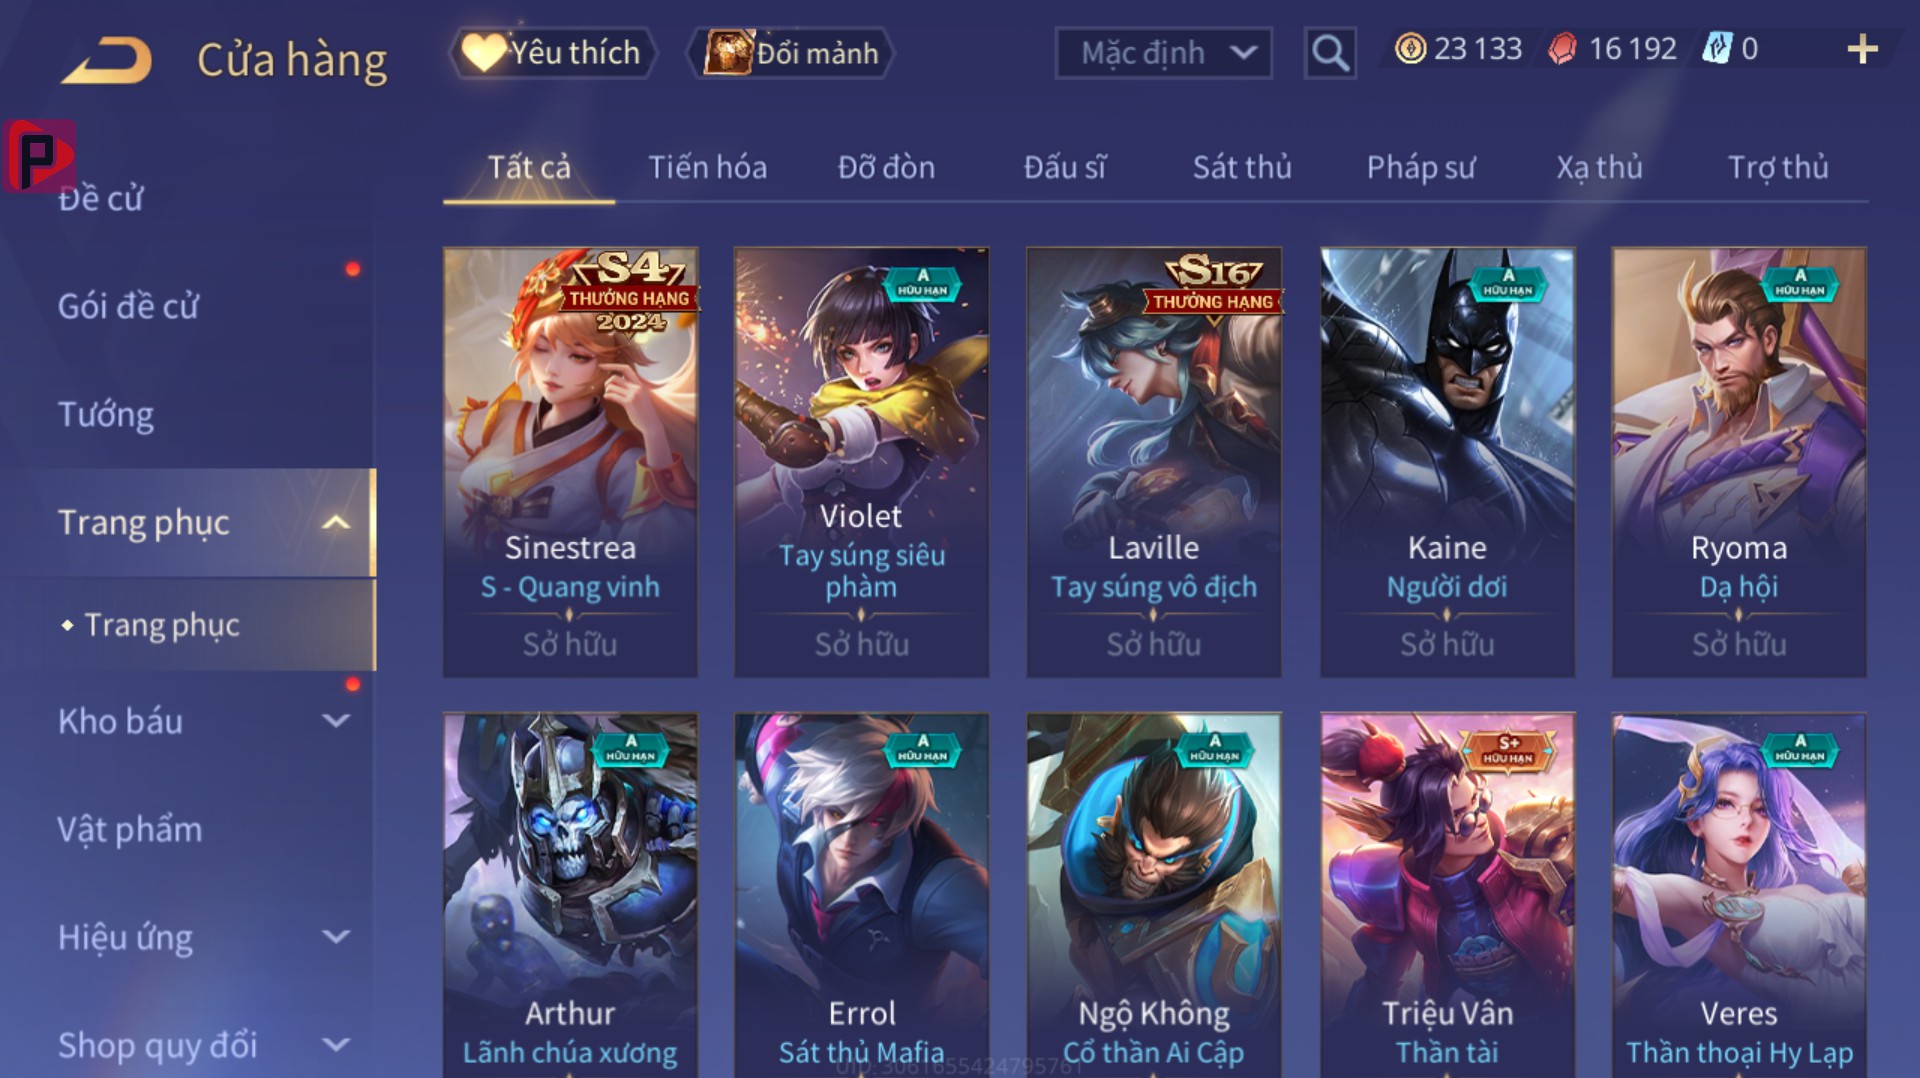Select the Tiến hóa tab
This screenshot has height=1078, width=1920.
click(x=708, y=167)
